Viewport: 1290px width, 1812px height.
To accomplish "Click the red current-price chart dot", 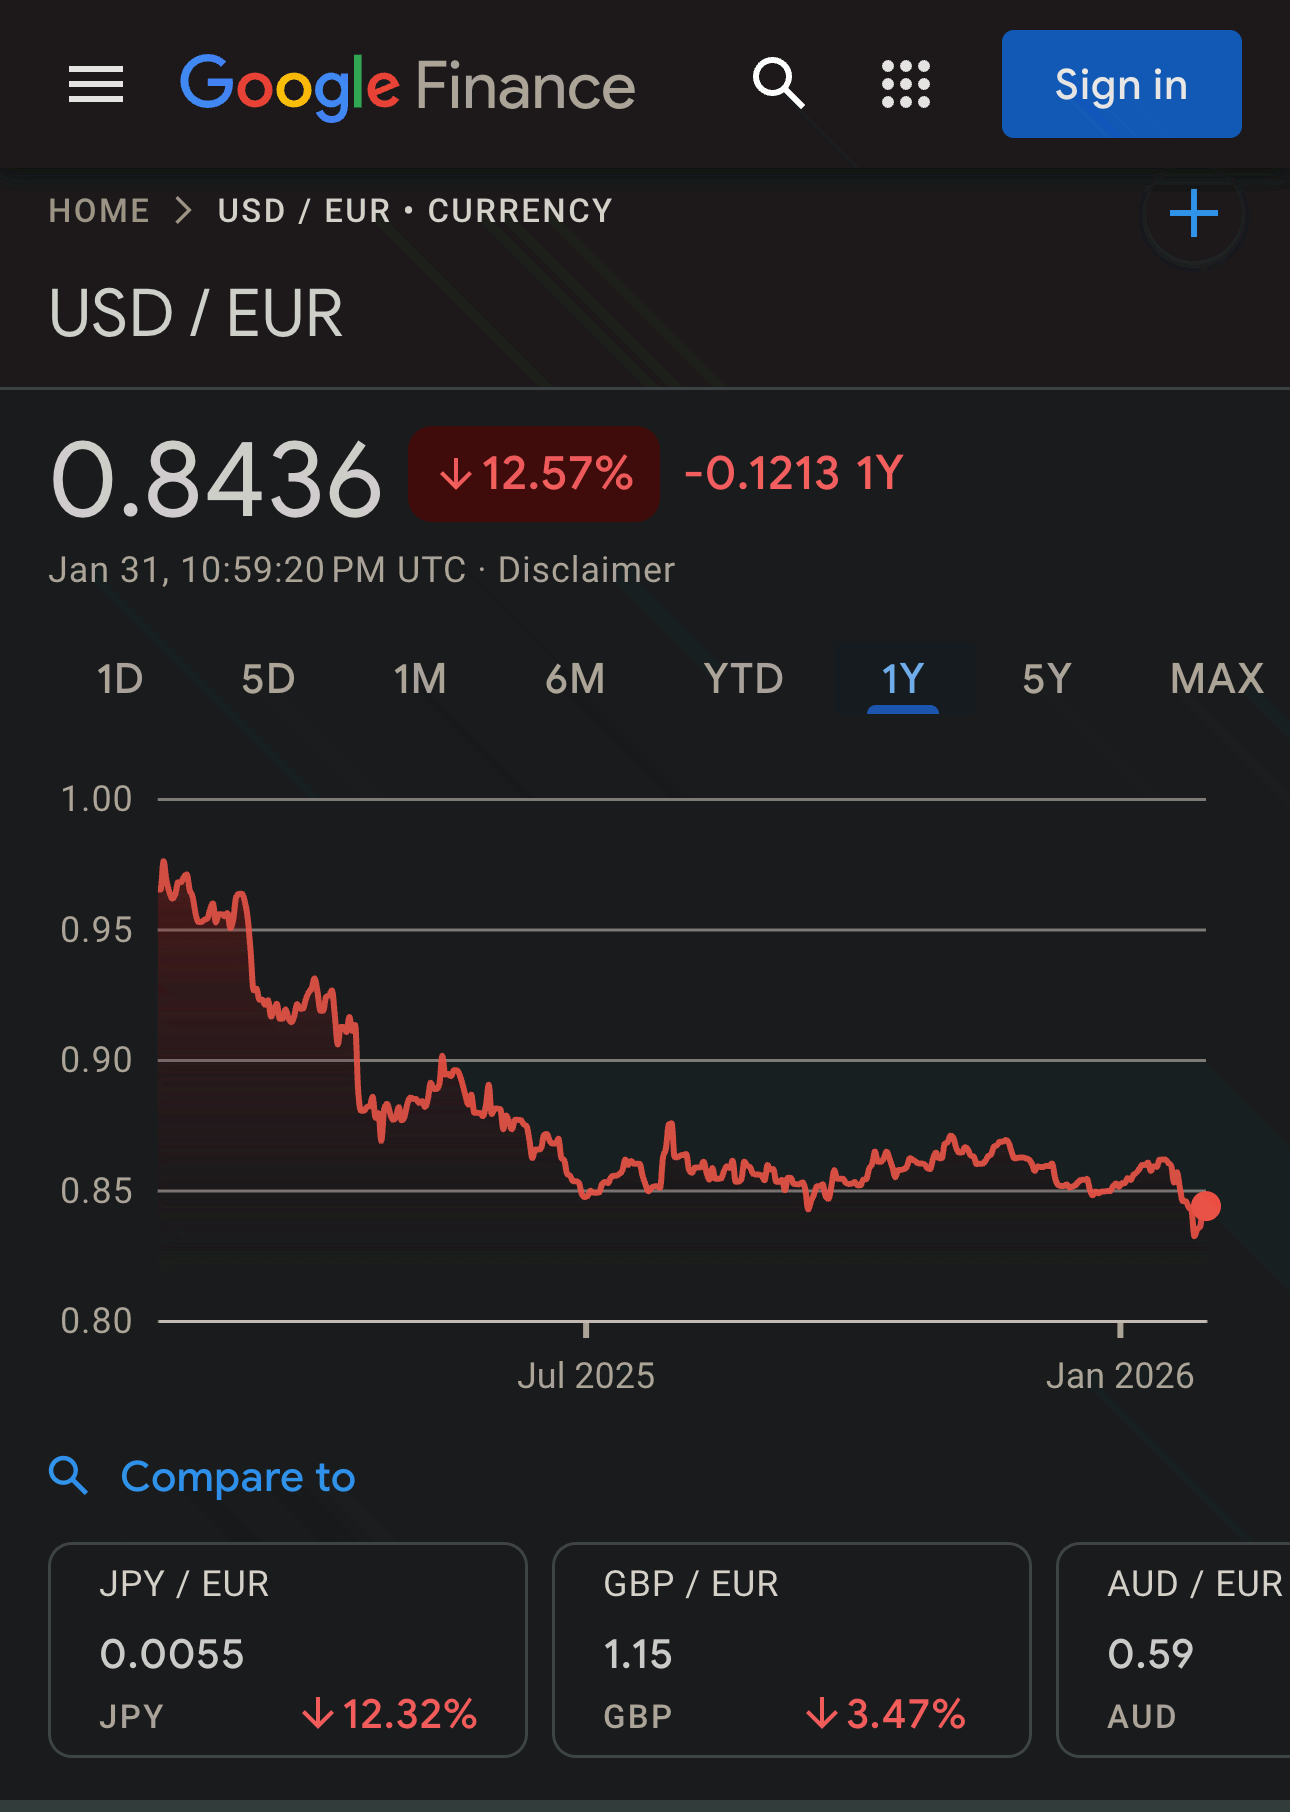I will click(x=1205, y=1206).
